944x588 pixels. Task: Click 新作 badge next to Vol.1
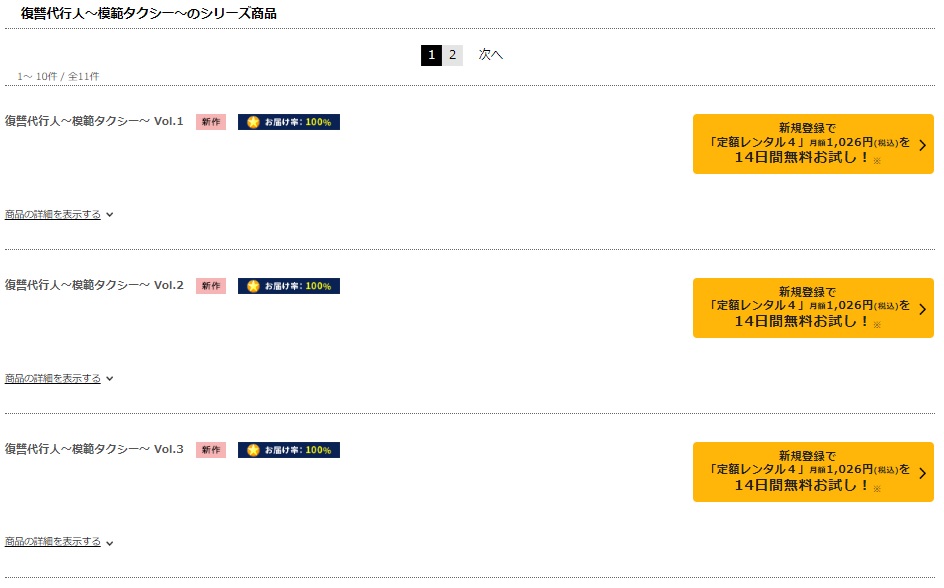tap(211, 122)
